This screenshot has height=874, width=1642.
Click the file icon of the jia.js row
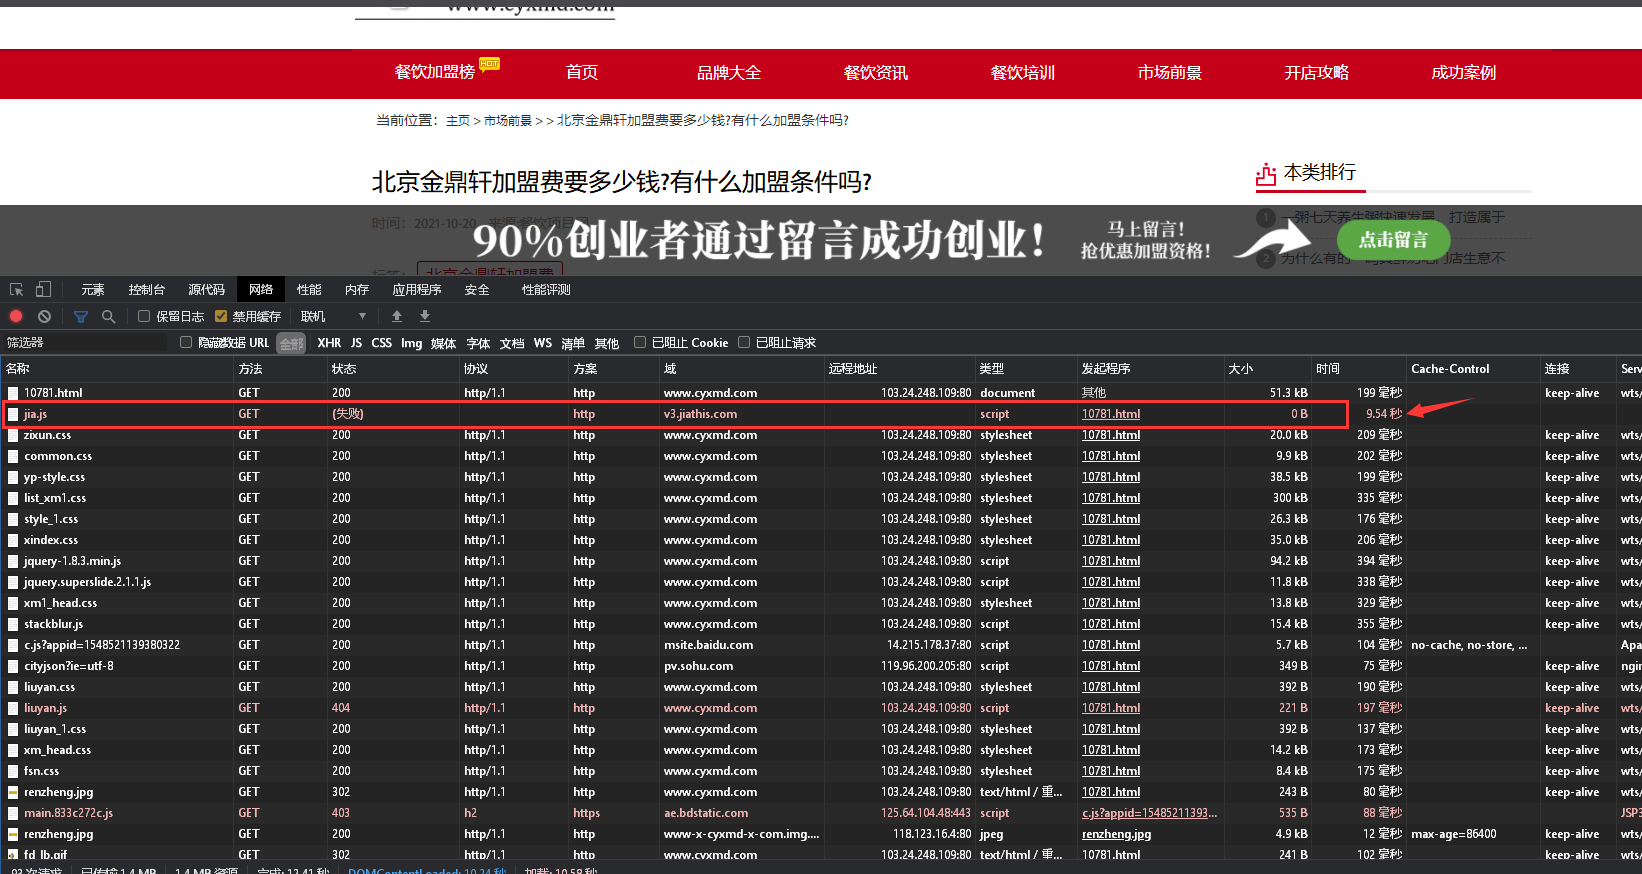(13, 414)
